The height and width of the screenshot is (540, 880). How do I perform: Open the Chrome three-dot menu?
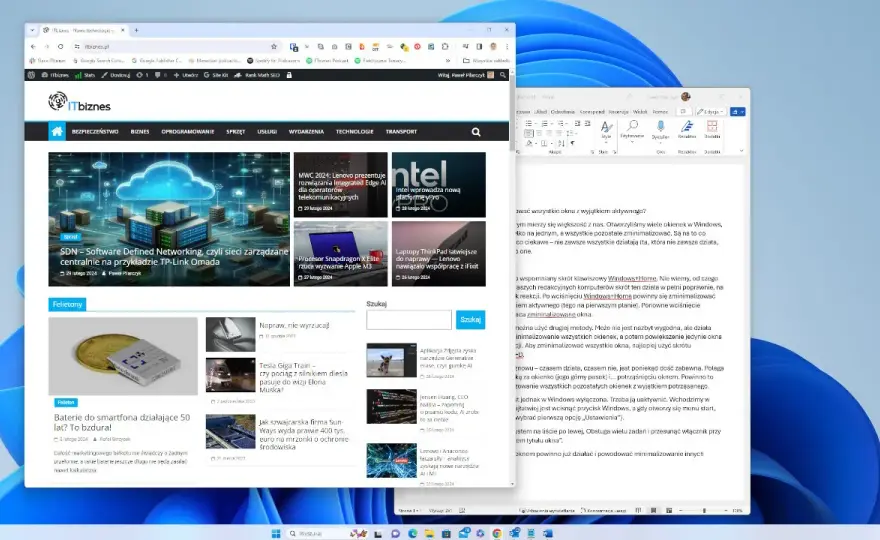pos(507,47)
